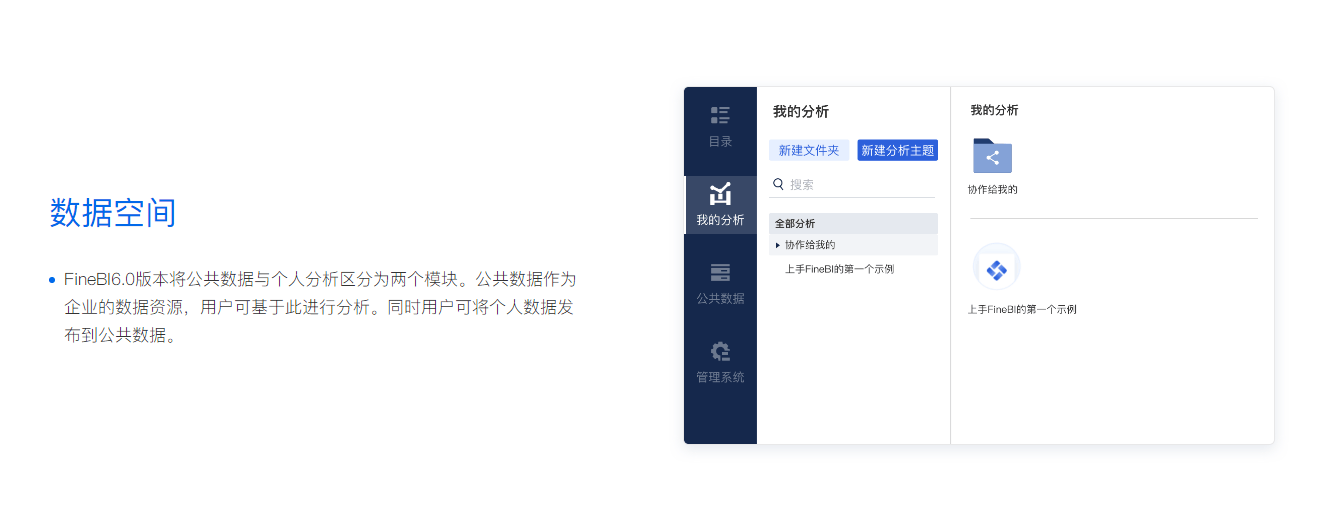Click the 管理系统 label in sidebar
The image size is (1329, 508).
click(x=720, y=377)
